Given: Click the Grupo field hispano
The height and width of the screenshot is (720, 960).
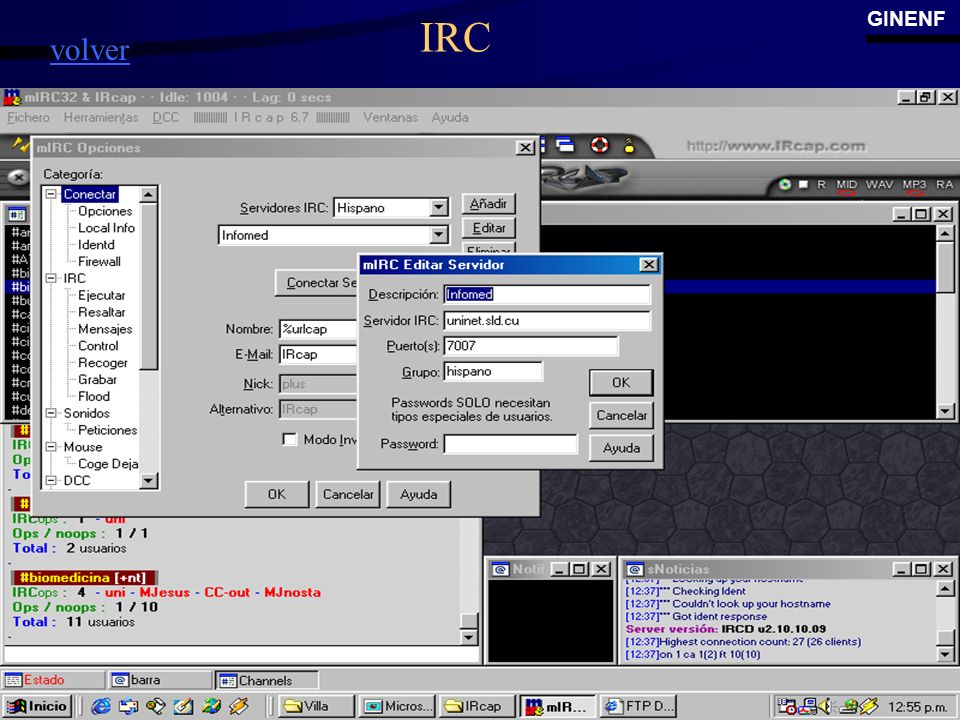Looking at the screenshot, I should (493, 371).
